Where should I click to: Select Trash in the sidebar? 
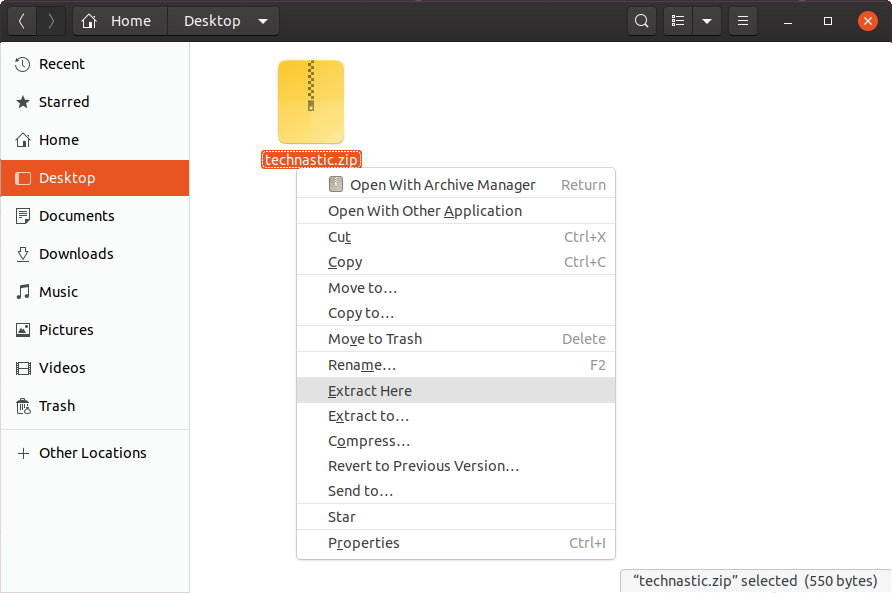(57, 406)
